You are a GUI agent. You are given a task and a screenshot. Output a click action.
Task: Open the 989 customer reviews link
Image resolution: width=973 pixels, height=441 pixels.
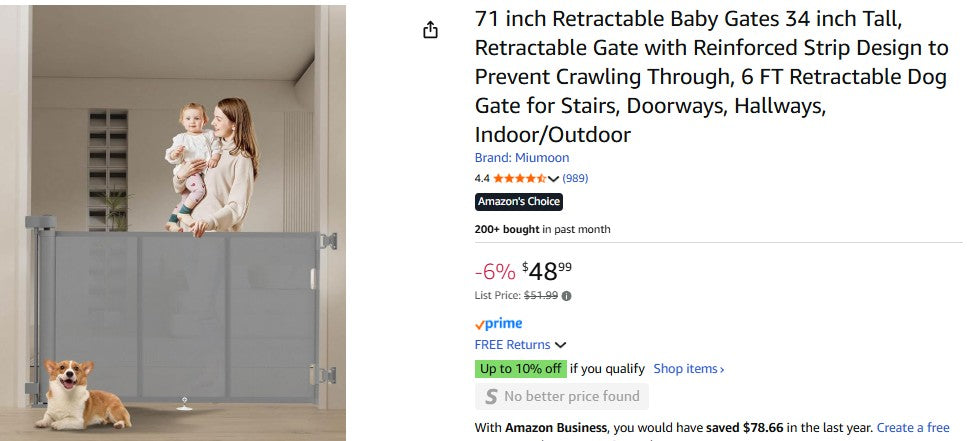575,179
